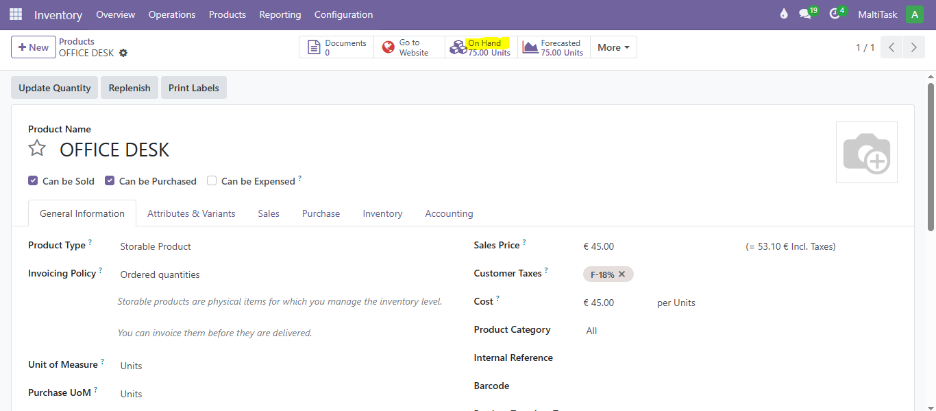Remove the F-18% customer tax tag
This screenshot has height=411, width=936.
tap(622, 274)
